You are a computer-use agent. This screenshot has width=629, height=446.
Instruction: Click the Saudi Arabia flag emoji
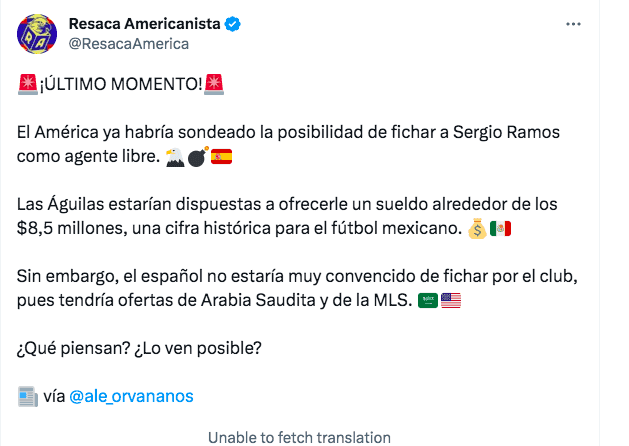click(x=427, y=302)
